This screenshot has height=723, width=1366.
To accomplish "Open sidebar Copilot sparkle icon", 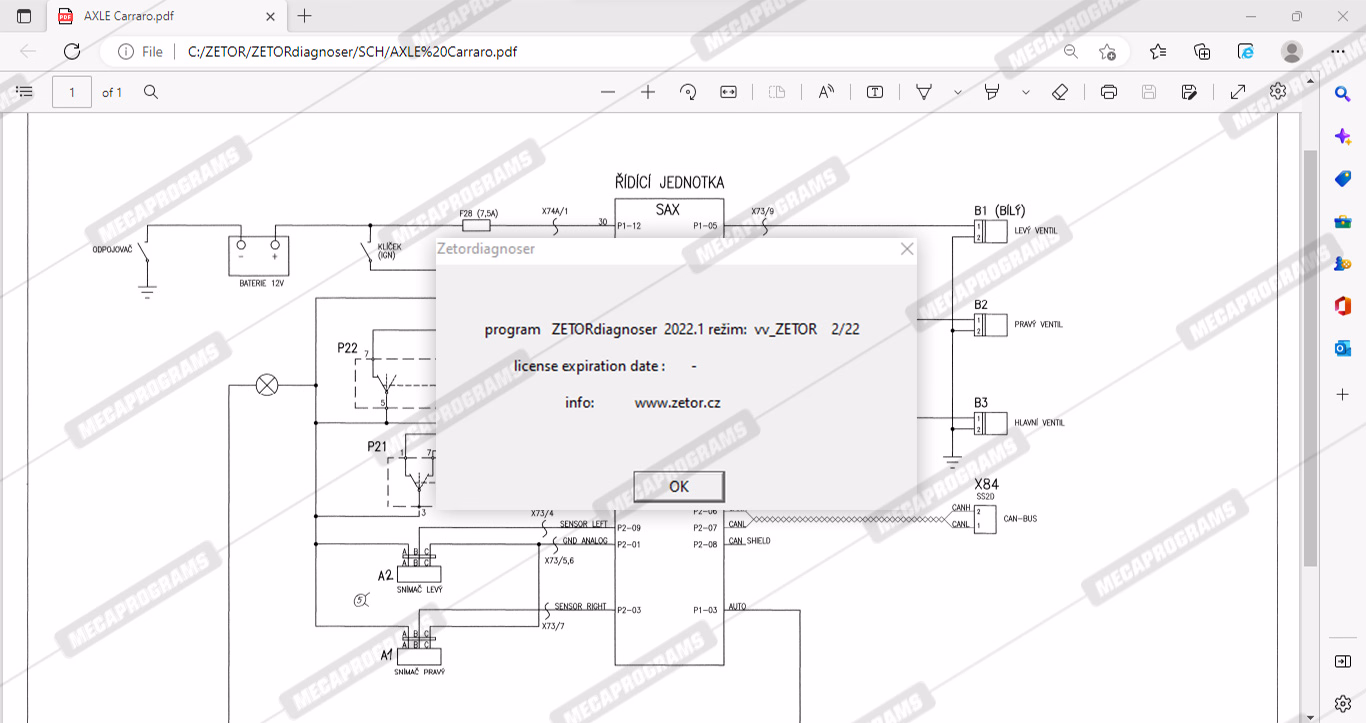I will [1343, 136].
